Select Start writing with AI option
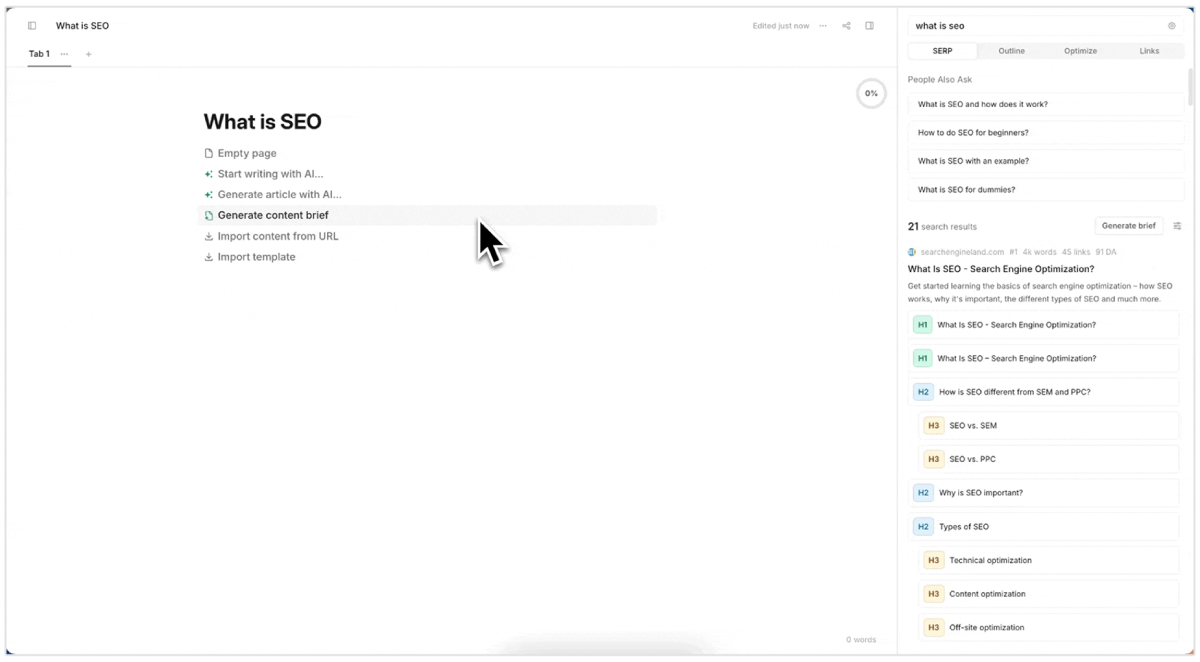The width and height of the screenshot is (1200, 662). tap(270, 174)
